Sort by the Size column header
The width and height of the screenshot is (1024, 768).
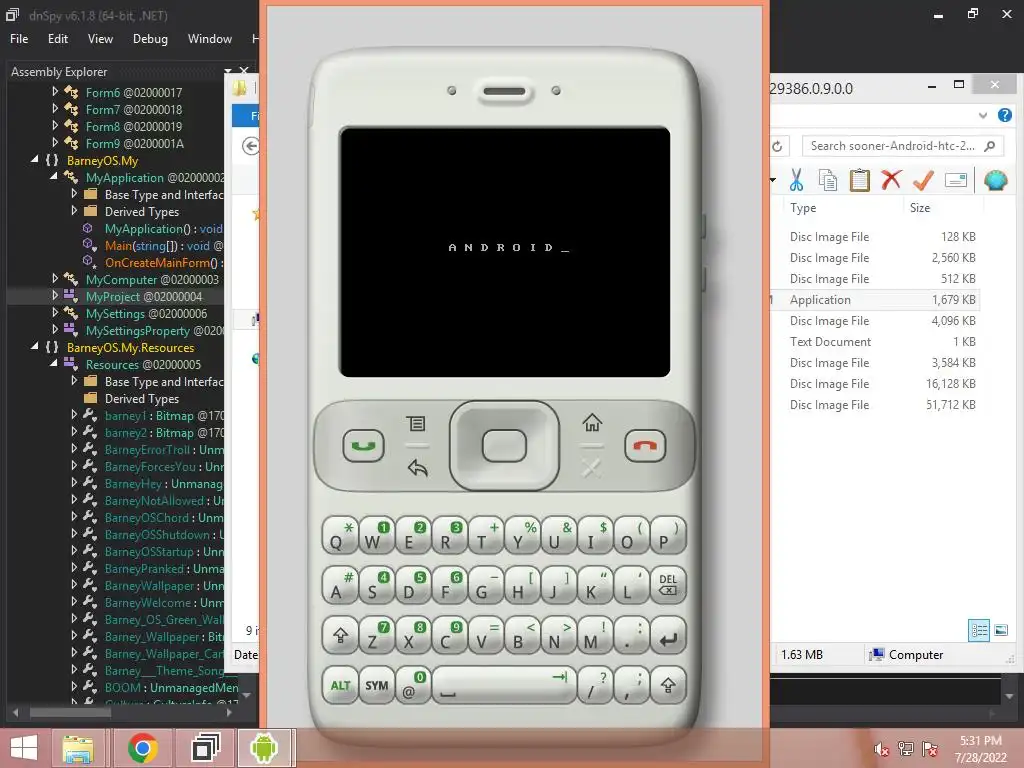[920, 208]
